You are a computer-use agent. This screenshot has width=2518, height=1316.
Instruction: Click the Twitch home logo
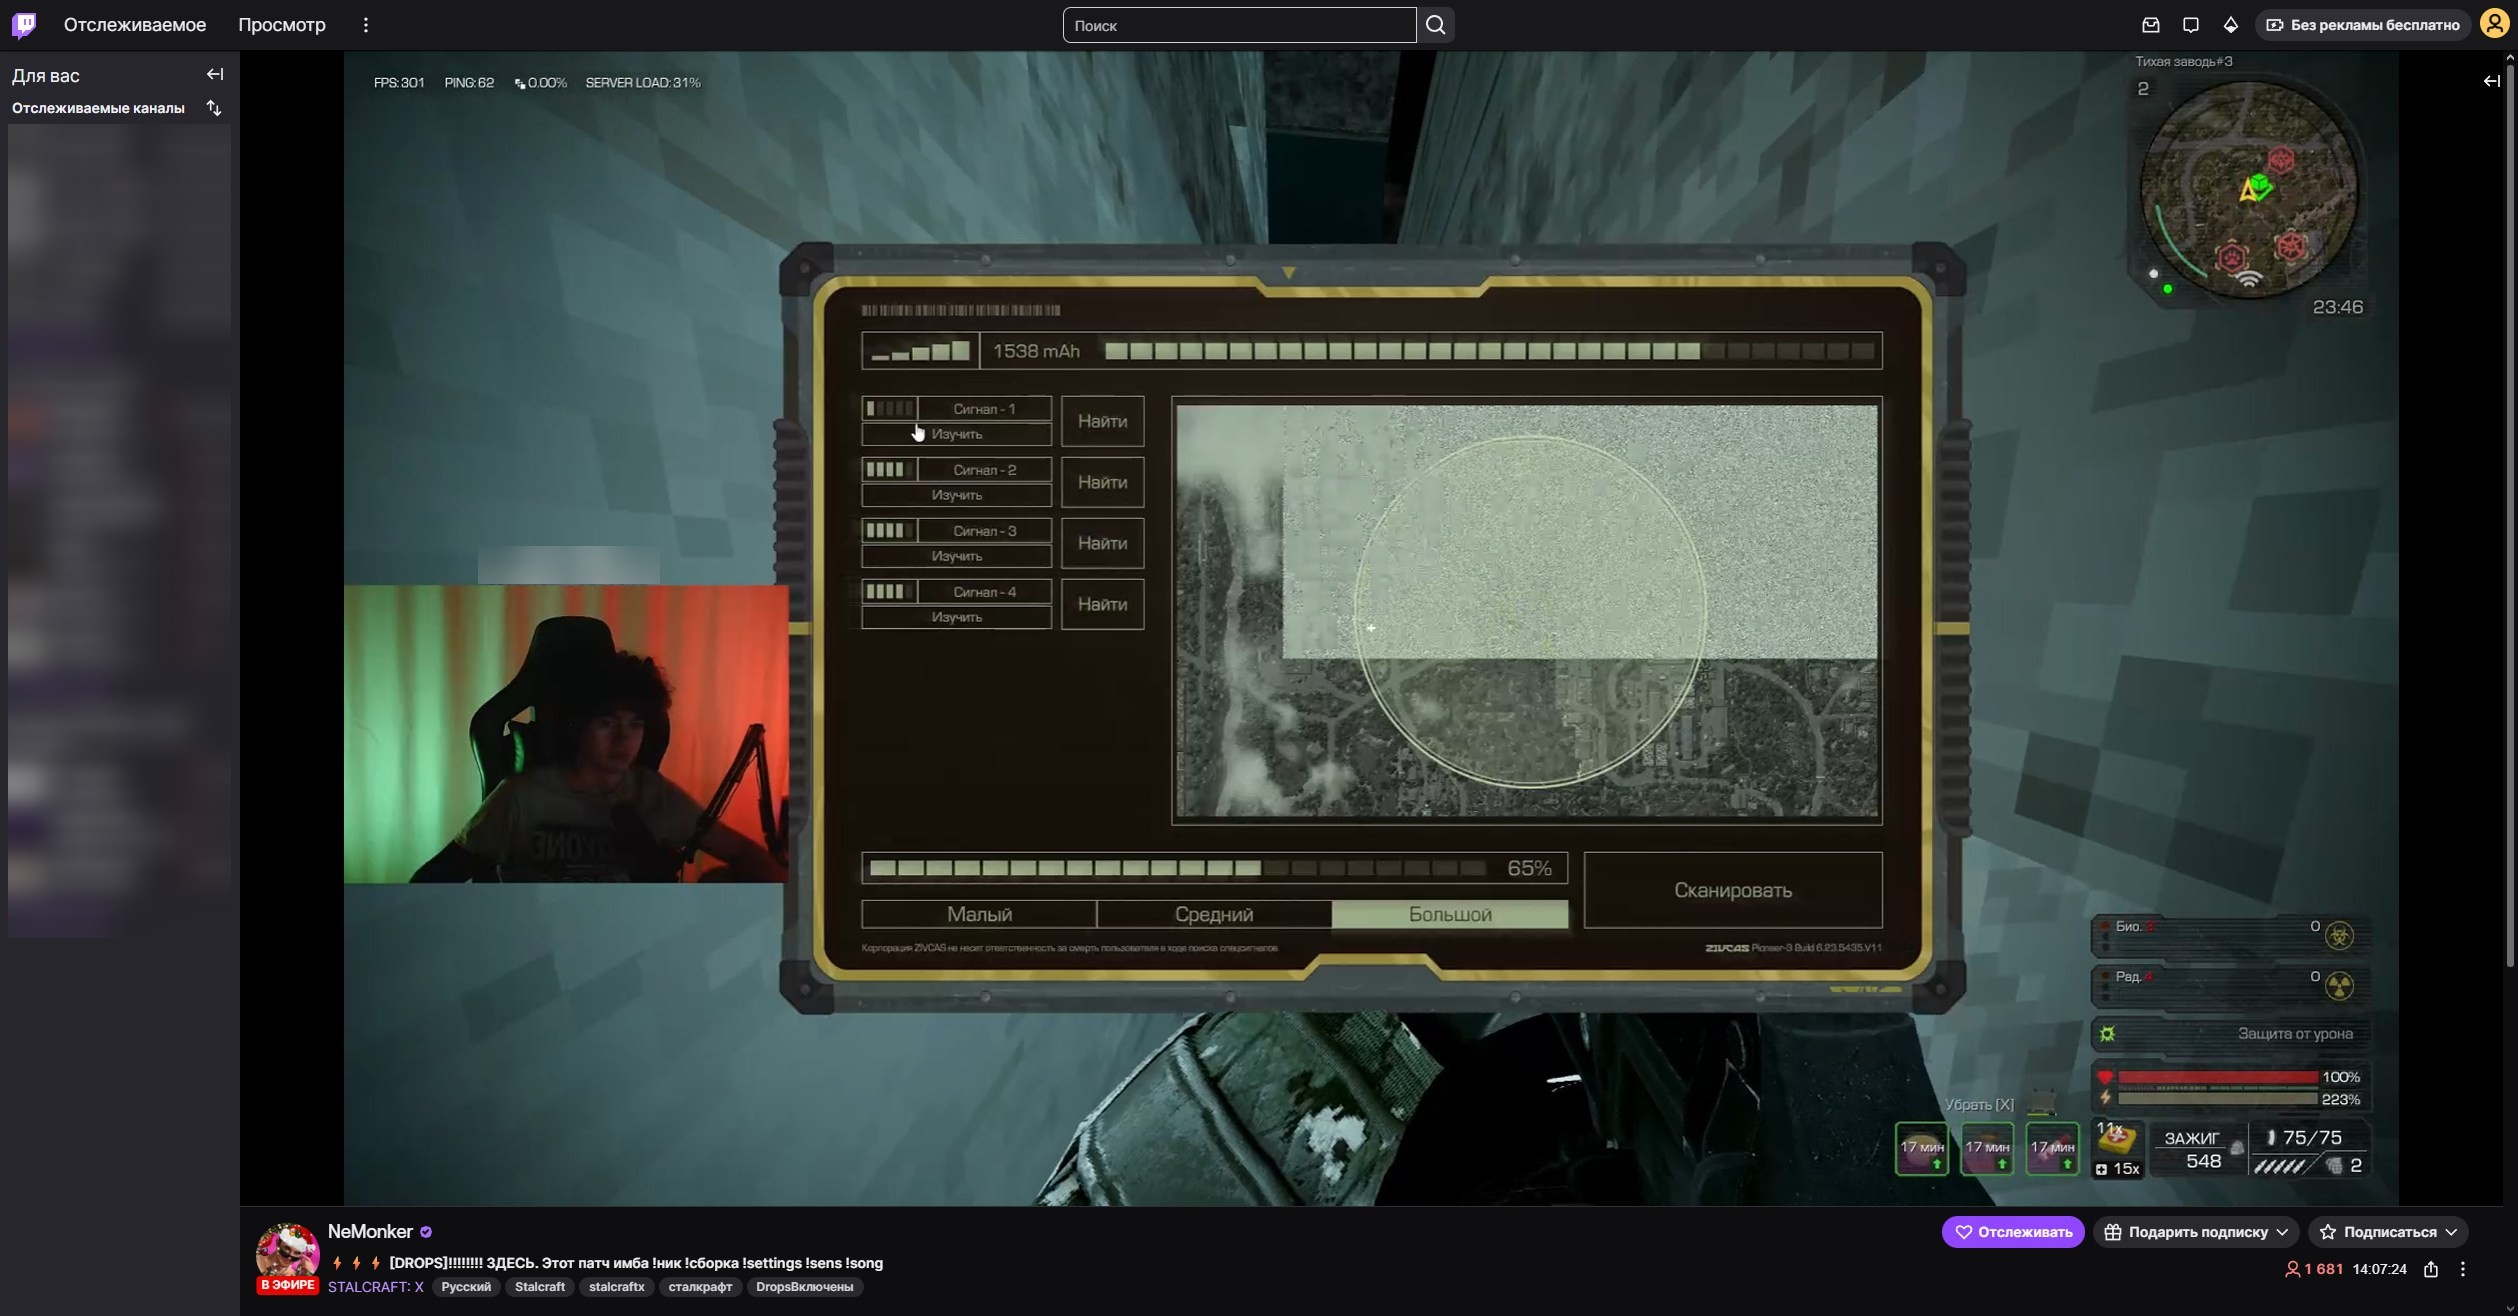(x=24, y=25)
